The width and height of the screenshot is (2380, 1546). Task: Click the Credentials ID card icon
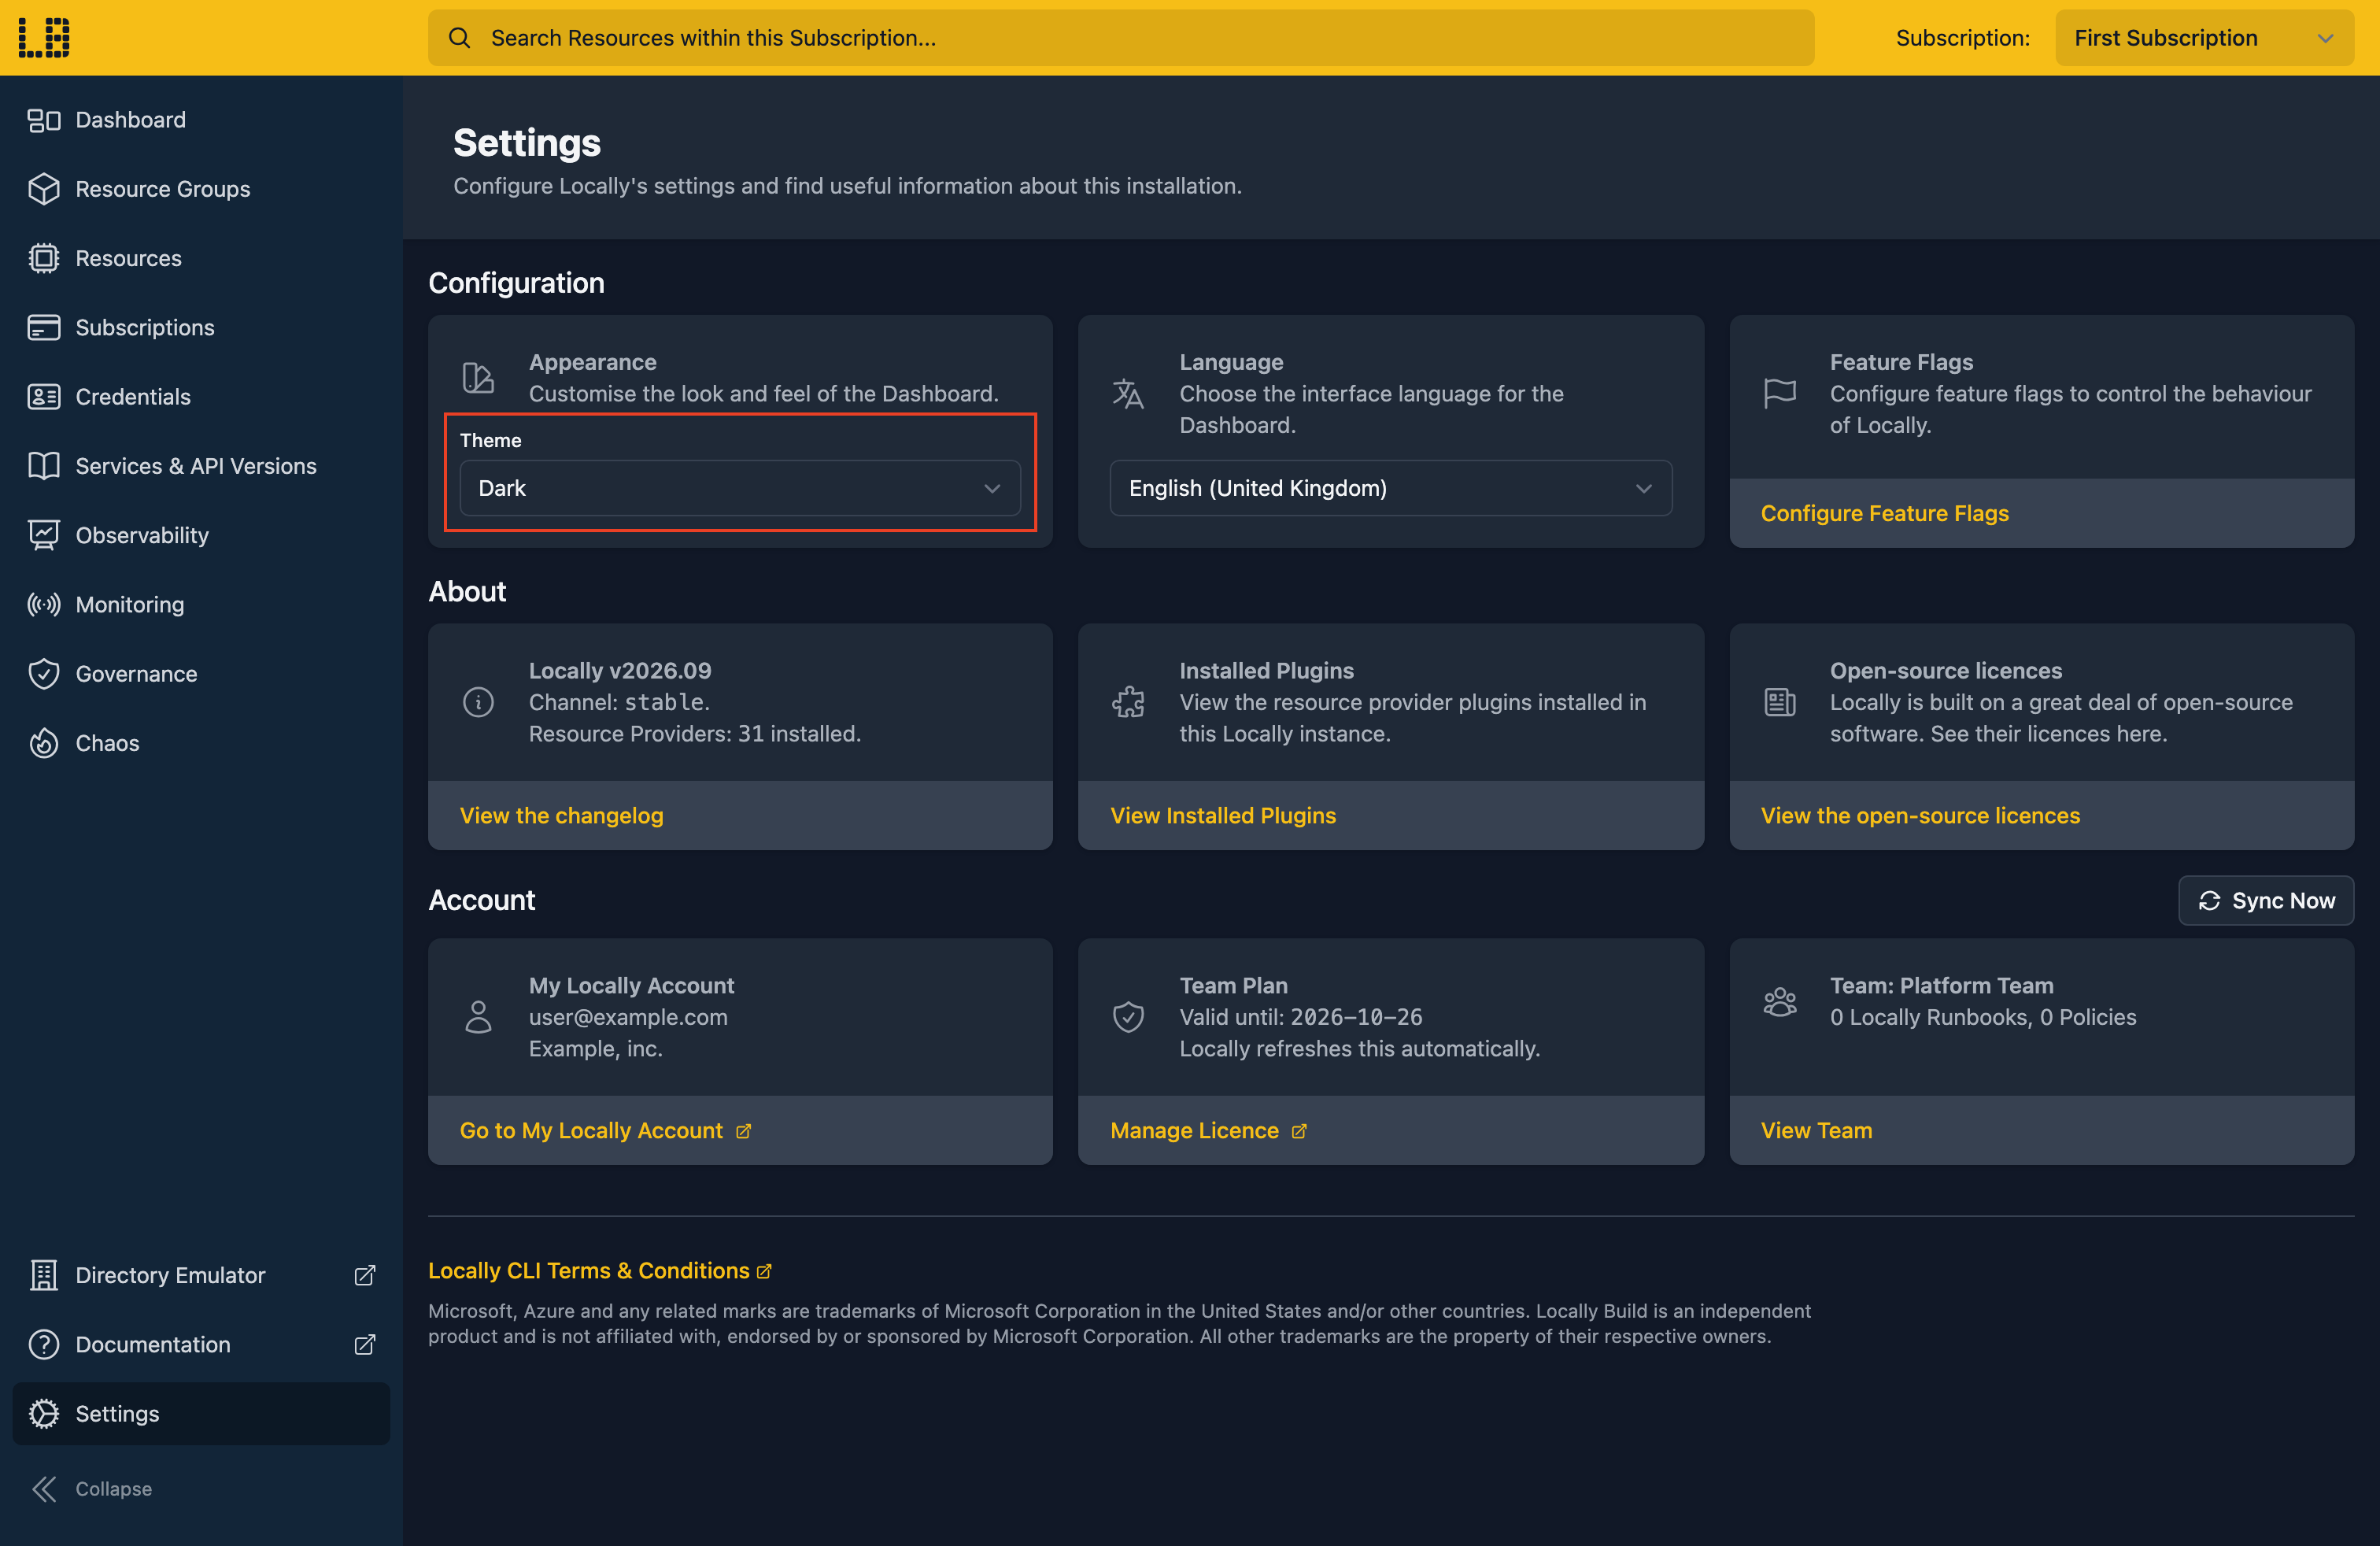[44, 397]
